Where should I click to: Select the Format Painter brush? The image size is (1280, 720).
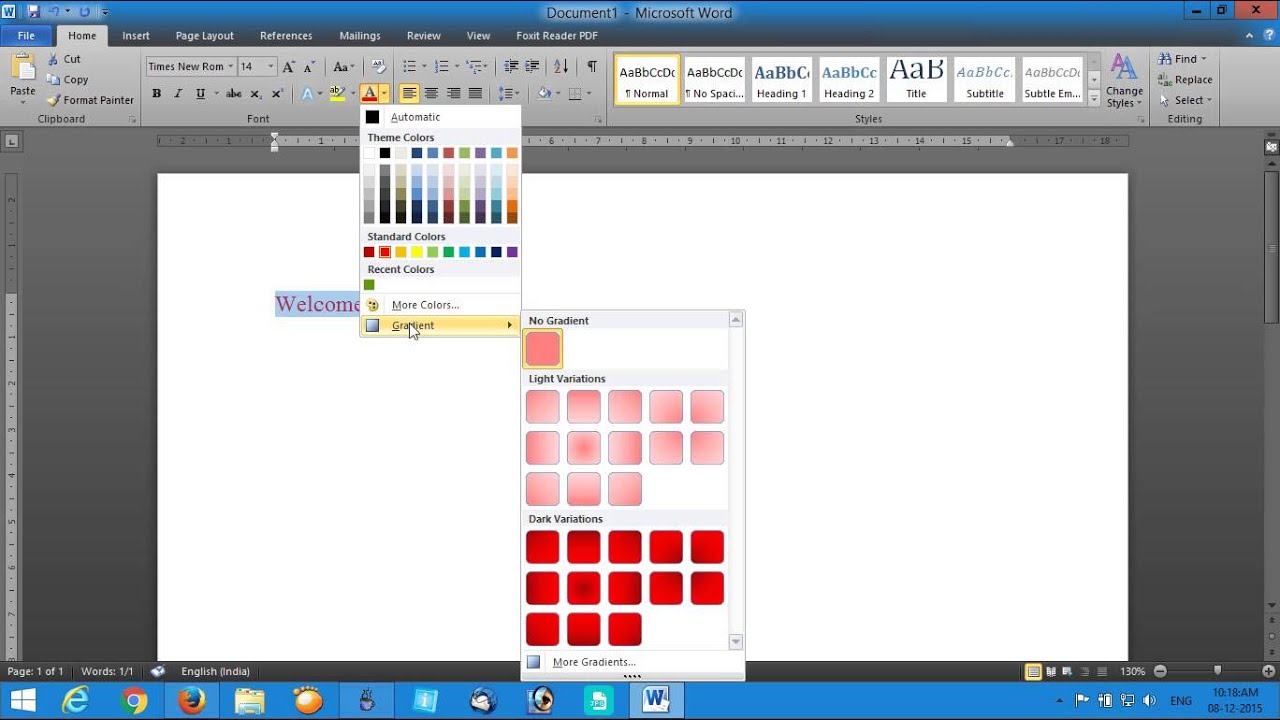click(x=53, y=100)
